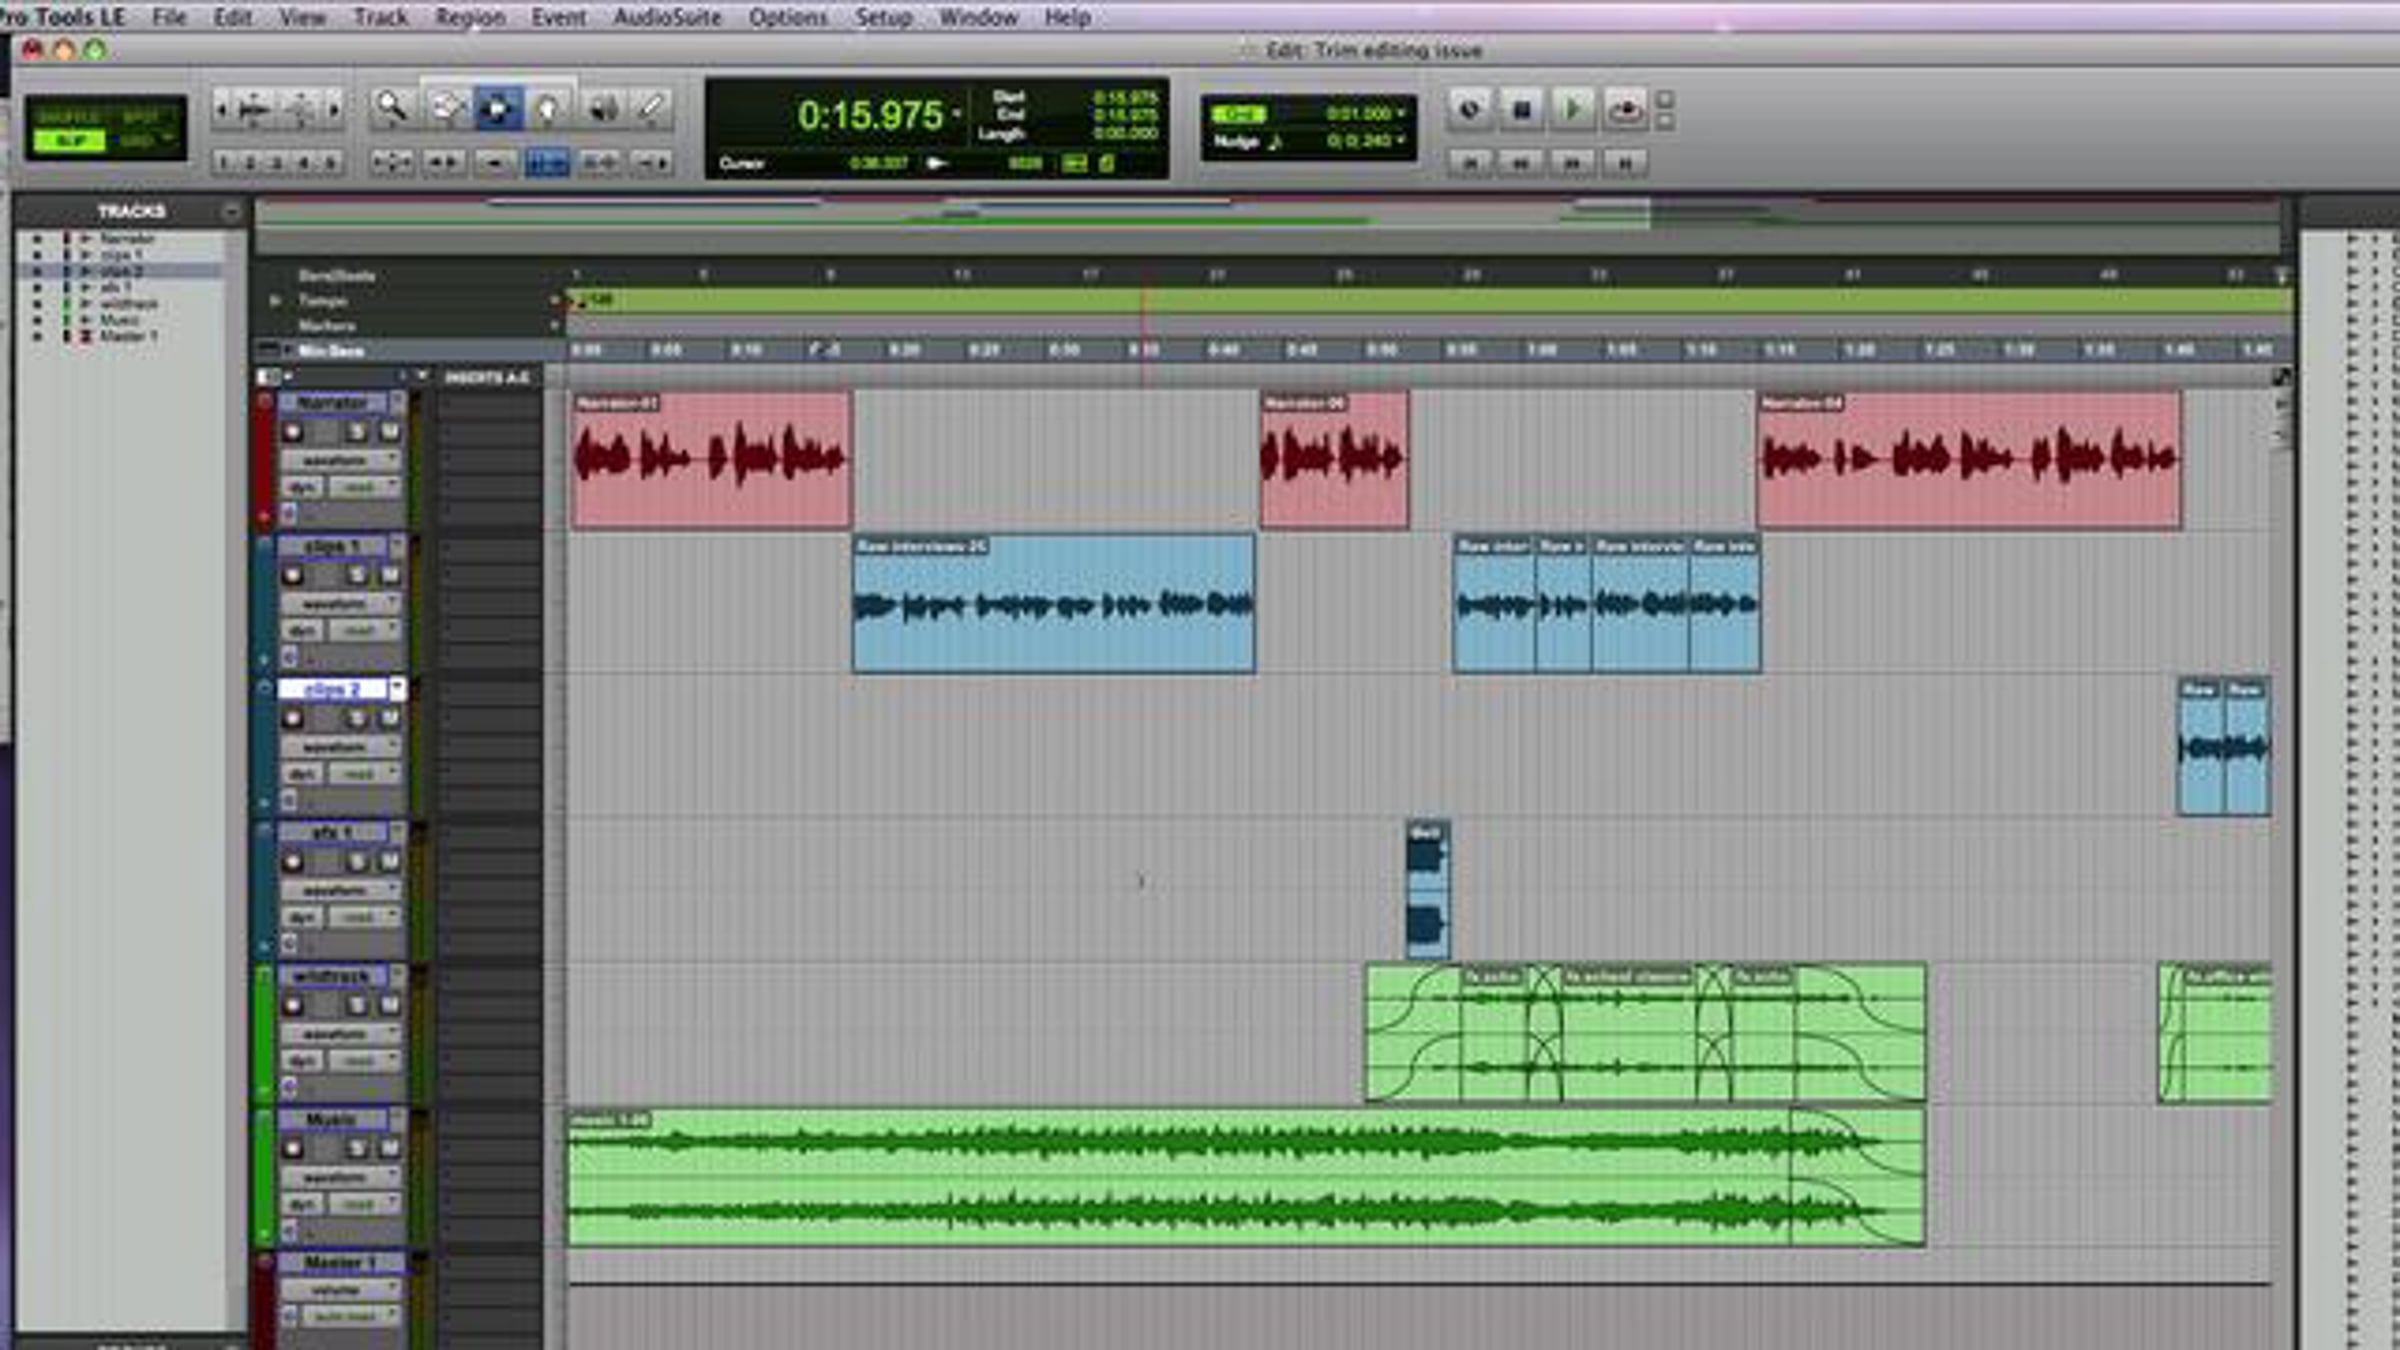Viewport: 2400px width, 1350px height.
Task: Open clips 1 automation mode dropdown
Action: pyautogui.click(x=362, y=630)
